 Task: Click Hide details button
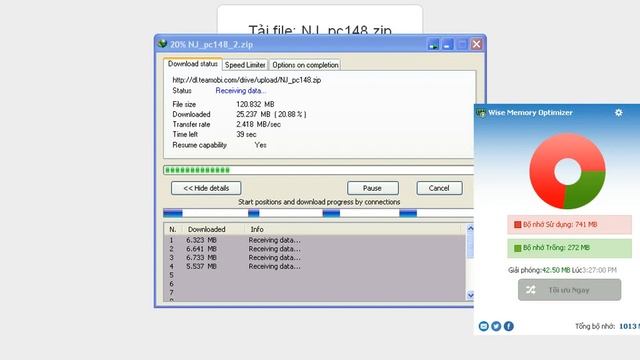[x=206, y=188]
